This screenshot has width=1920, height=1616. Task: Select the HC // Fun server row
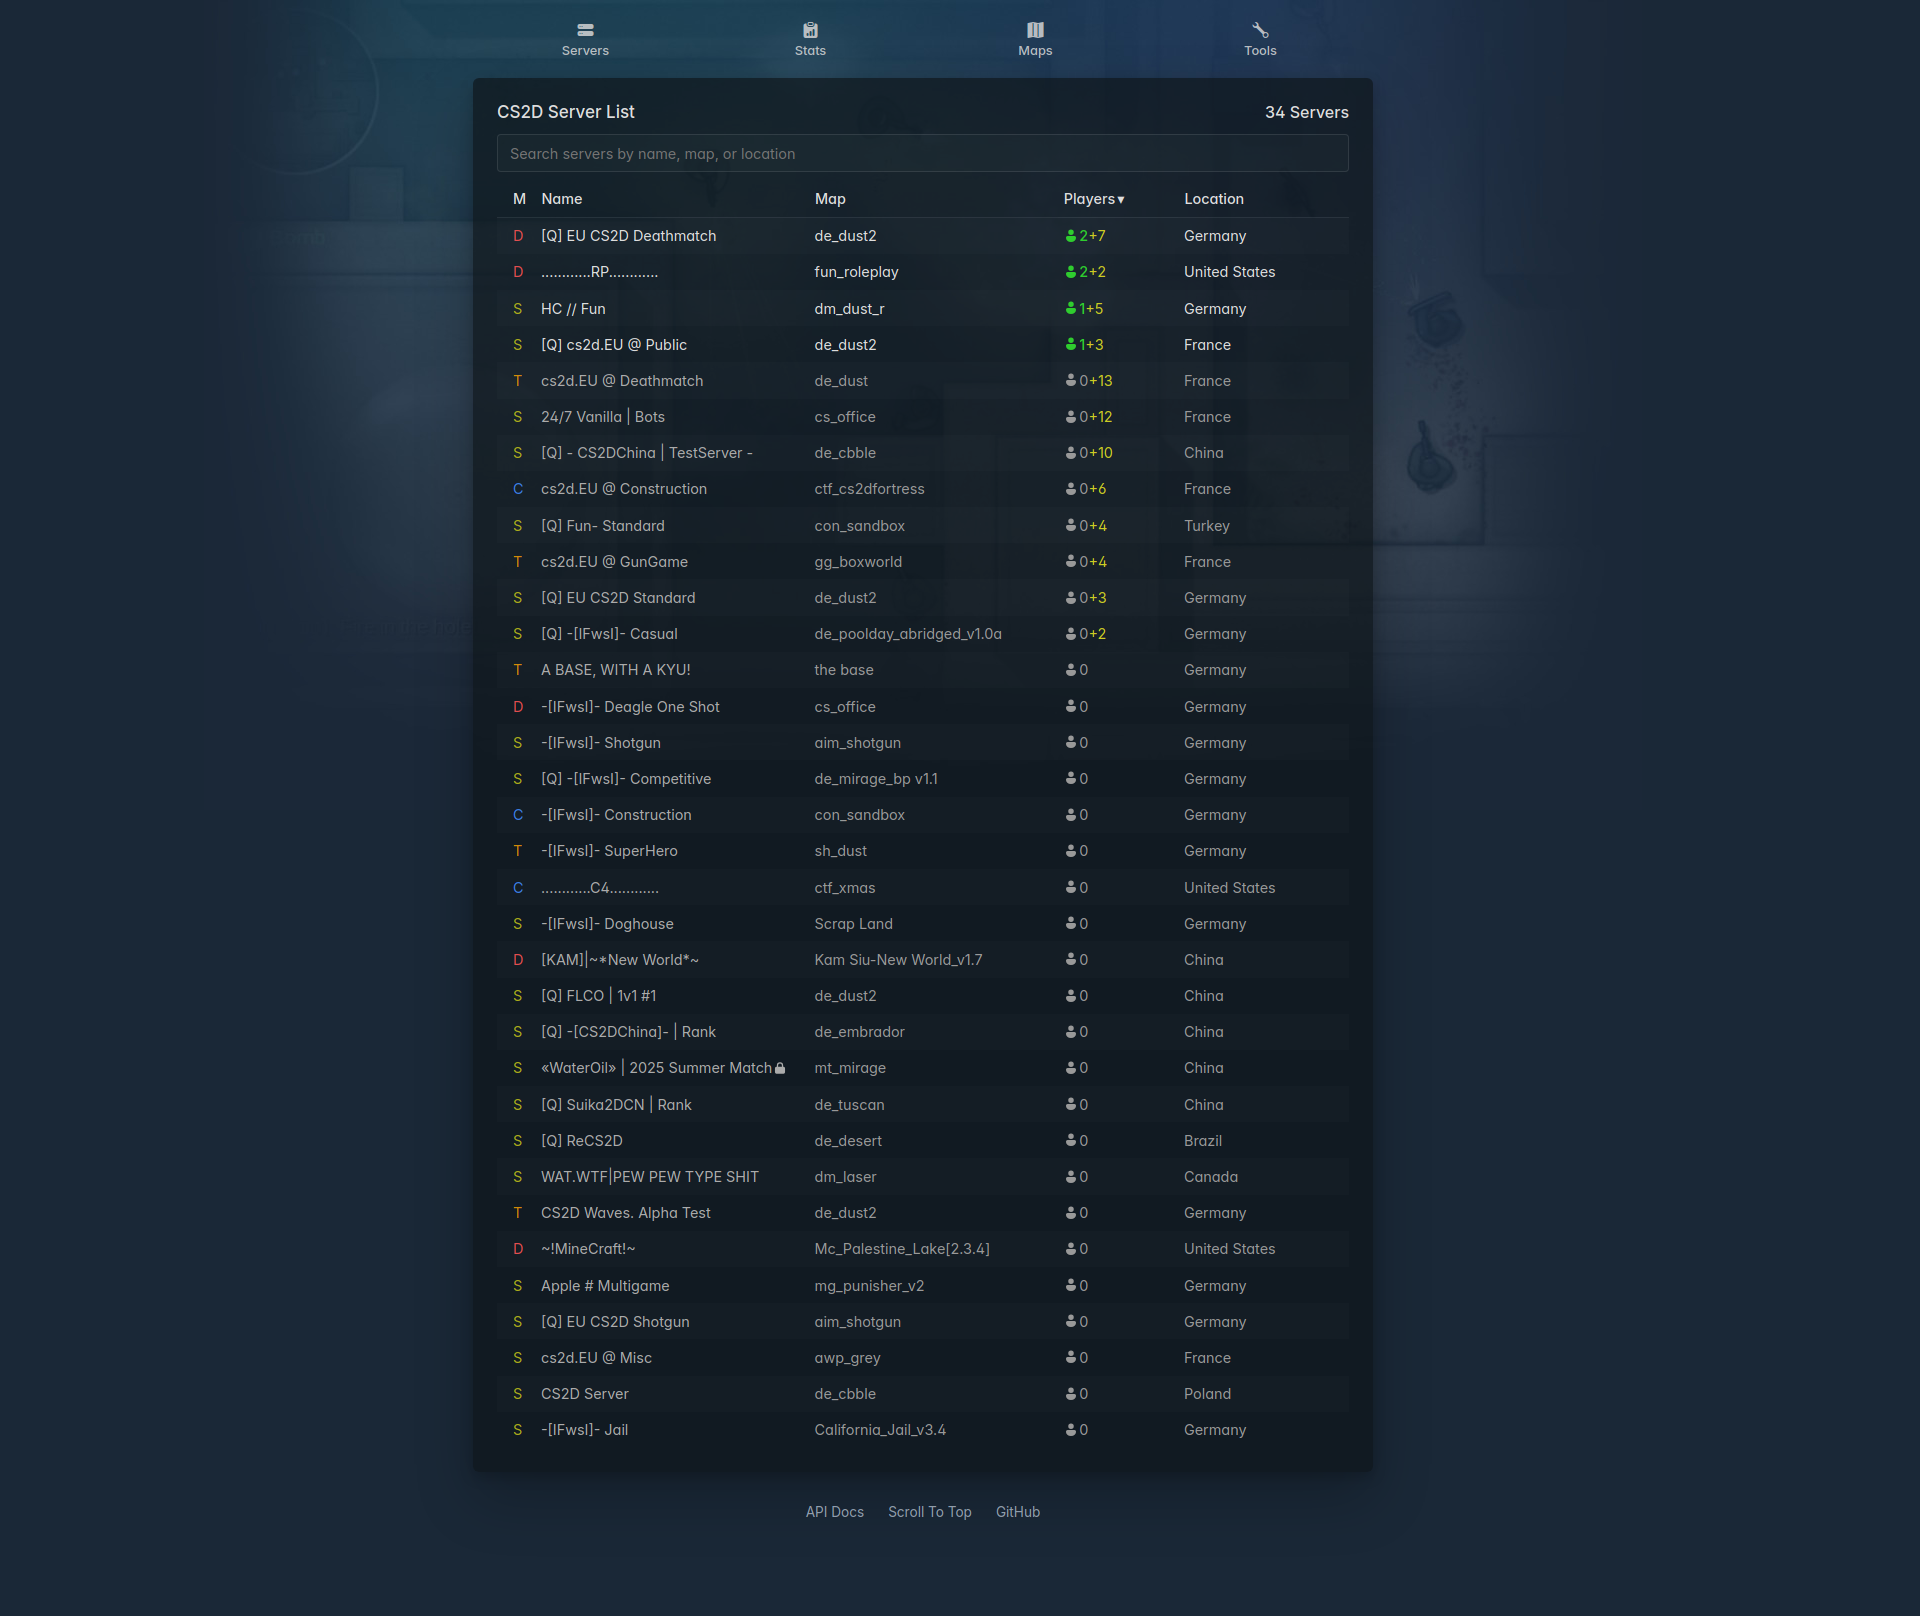(x=573, y=309)
